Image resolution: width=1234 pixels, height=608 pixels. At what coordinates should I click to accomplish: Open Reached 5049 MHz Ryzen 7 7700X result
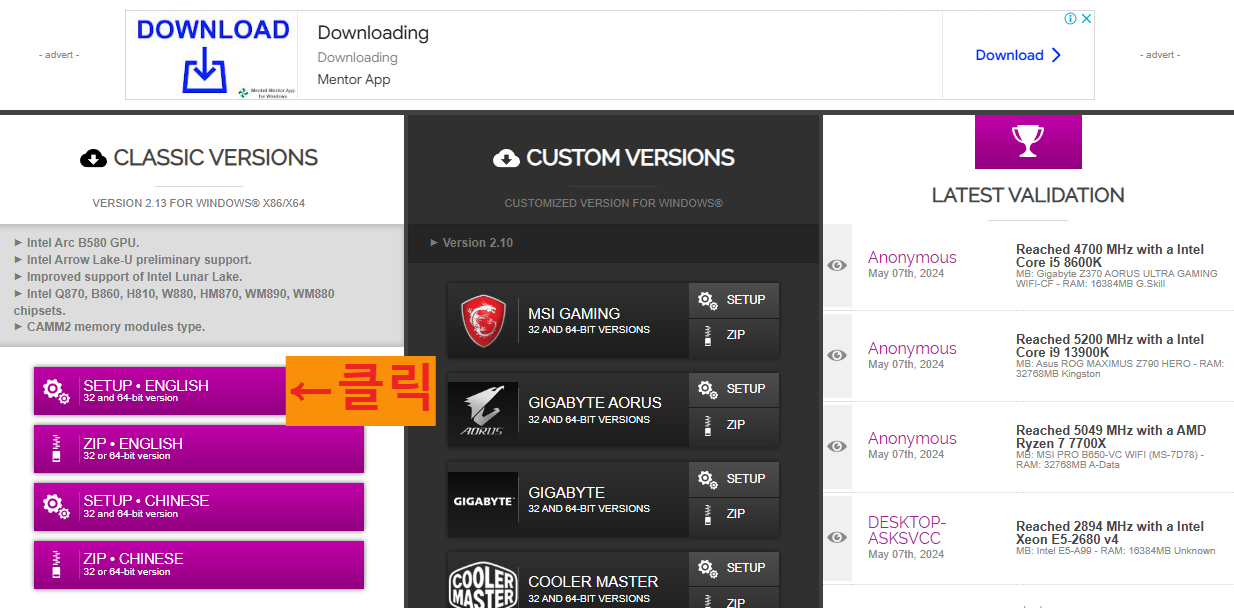[1111, 437]
